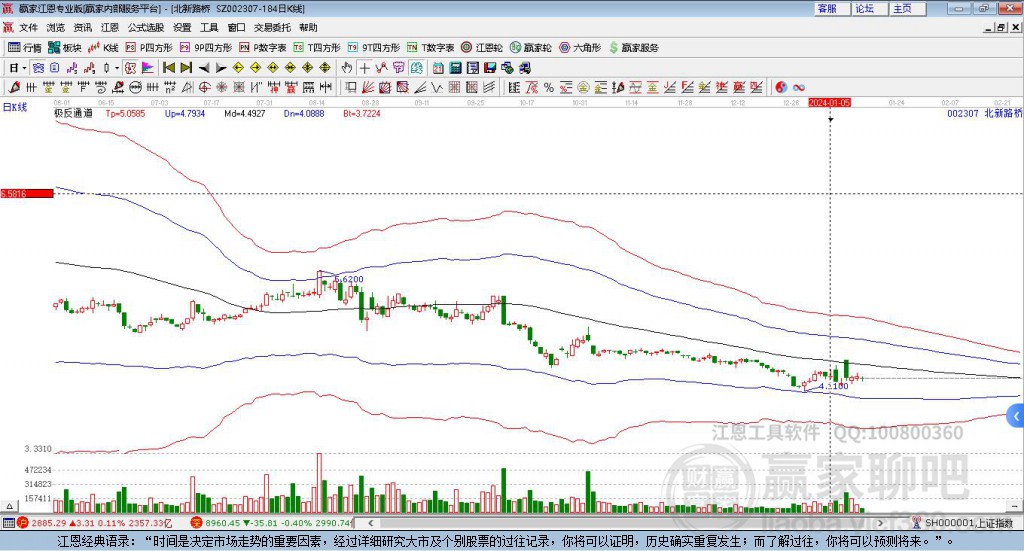Expand the candlestick style dropdown arrow
The width and height of the screenshot is (1024, 551).
tap(117, 68)
